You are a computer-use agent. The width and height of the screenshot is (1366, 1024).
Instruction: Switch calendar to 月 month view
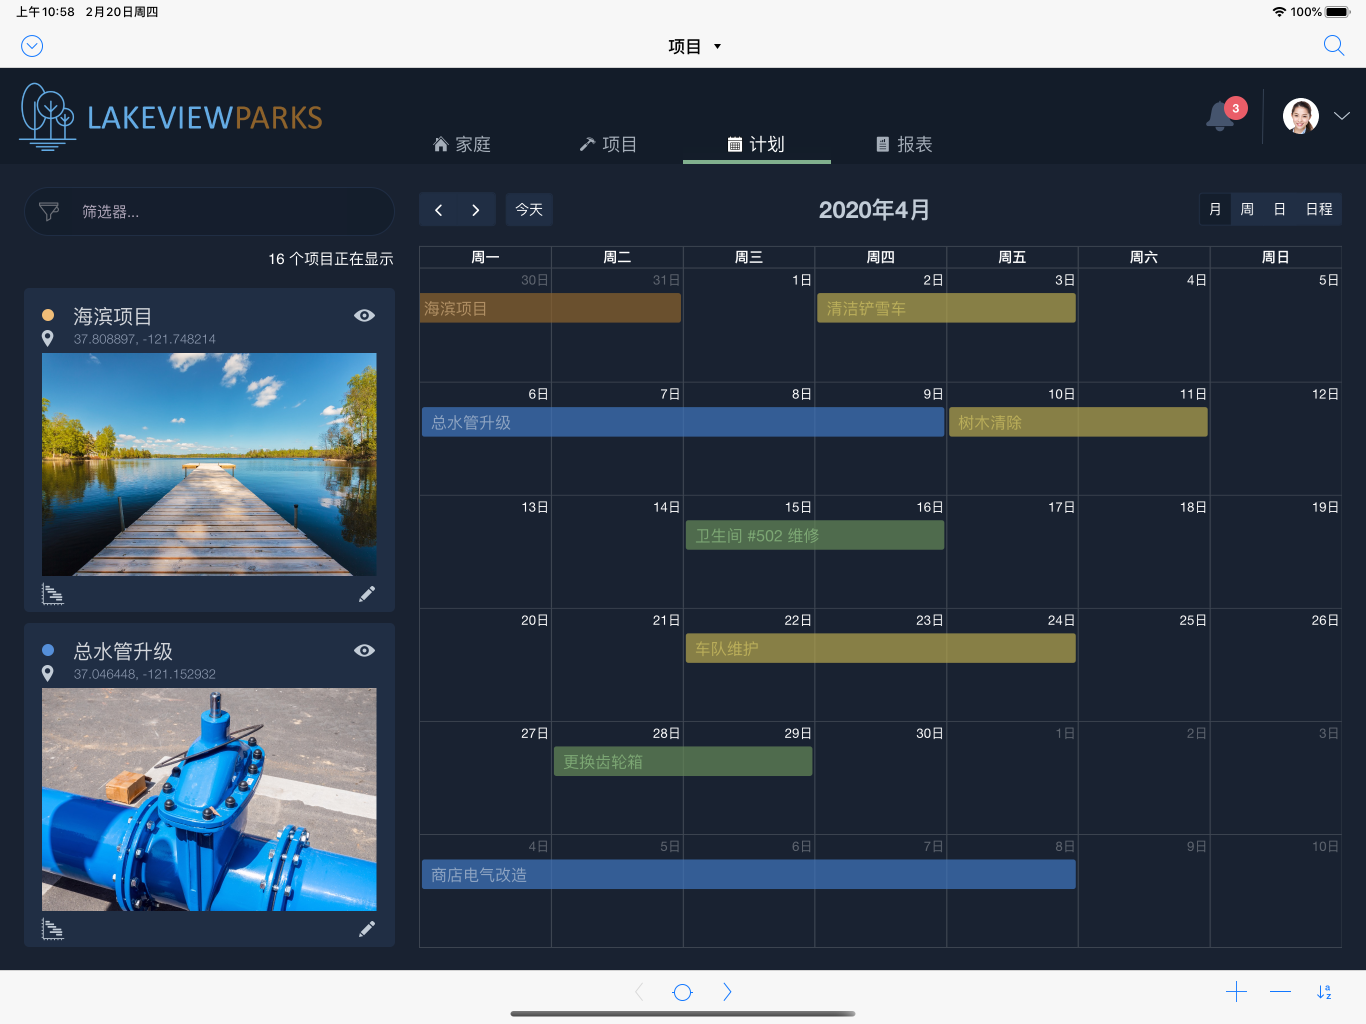tap(1215, 209)
